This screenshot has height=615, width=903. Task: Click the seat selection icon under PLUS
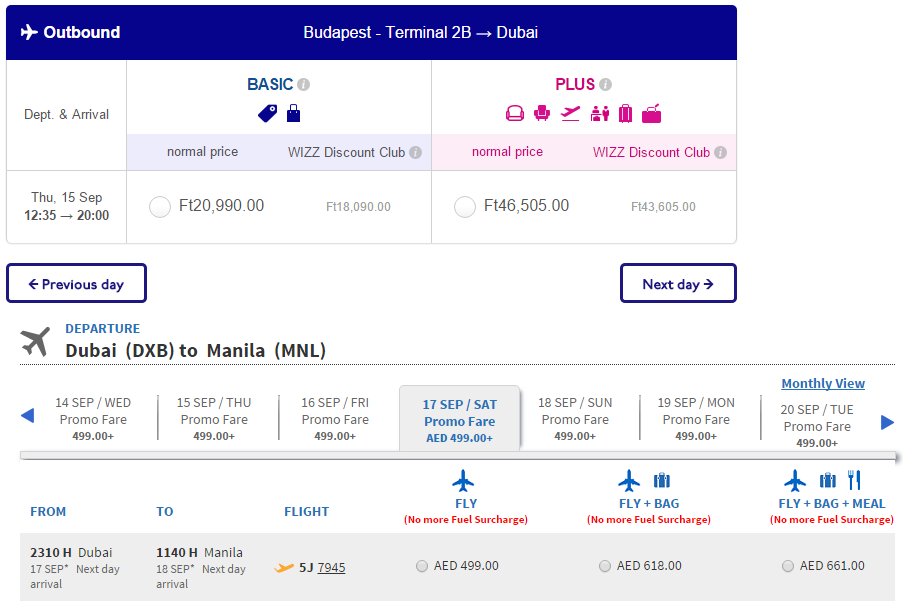[x=542, y=113]
